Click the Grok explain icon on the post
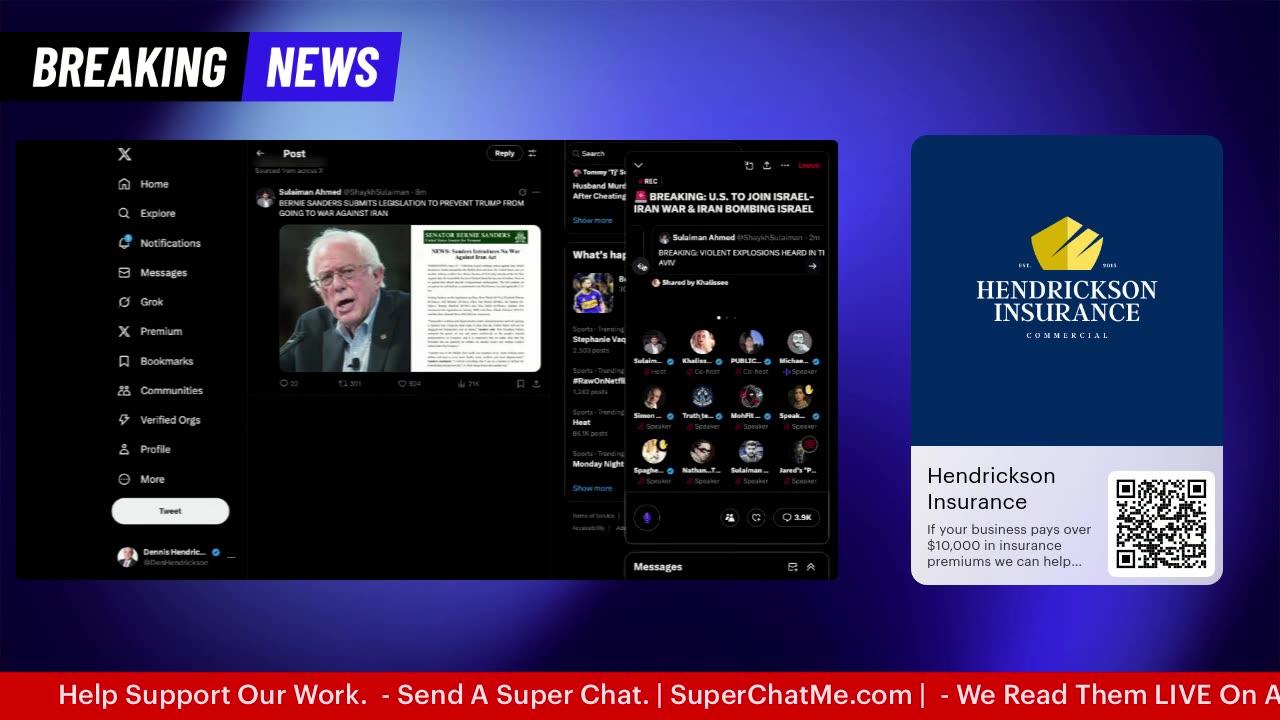1280x720 pixels. click(x=522, y=192)
